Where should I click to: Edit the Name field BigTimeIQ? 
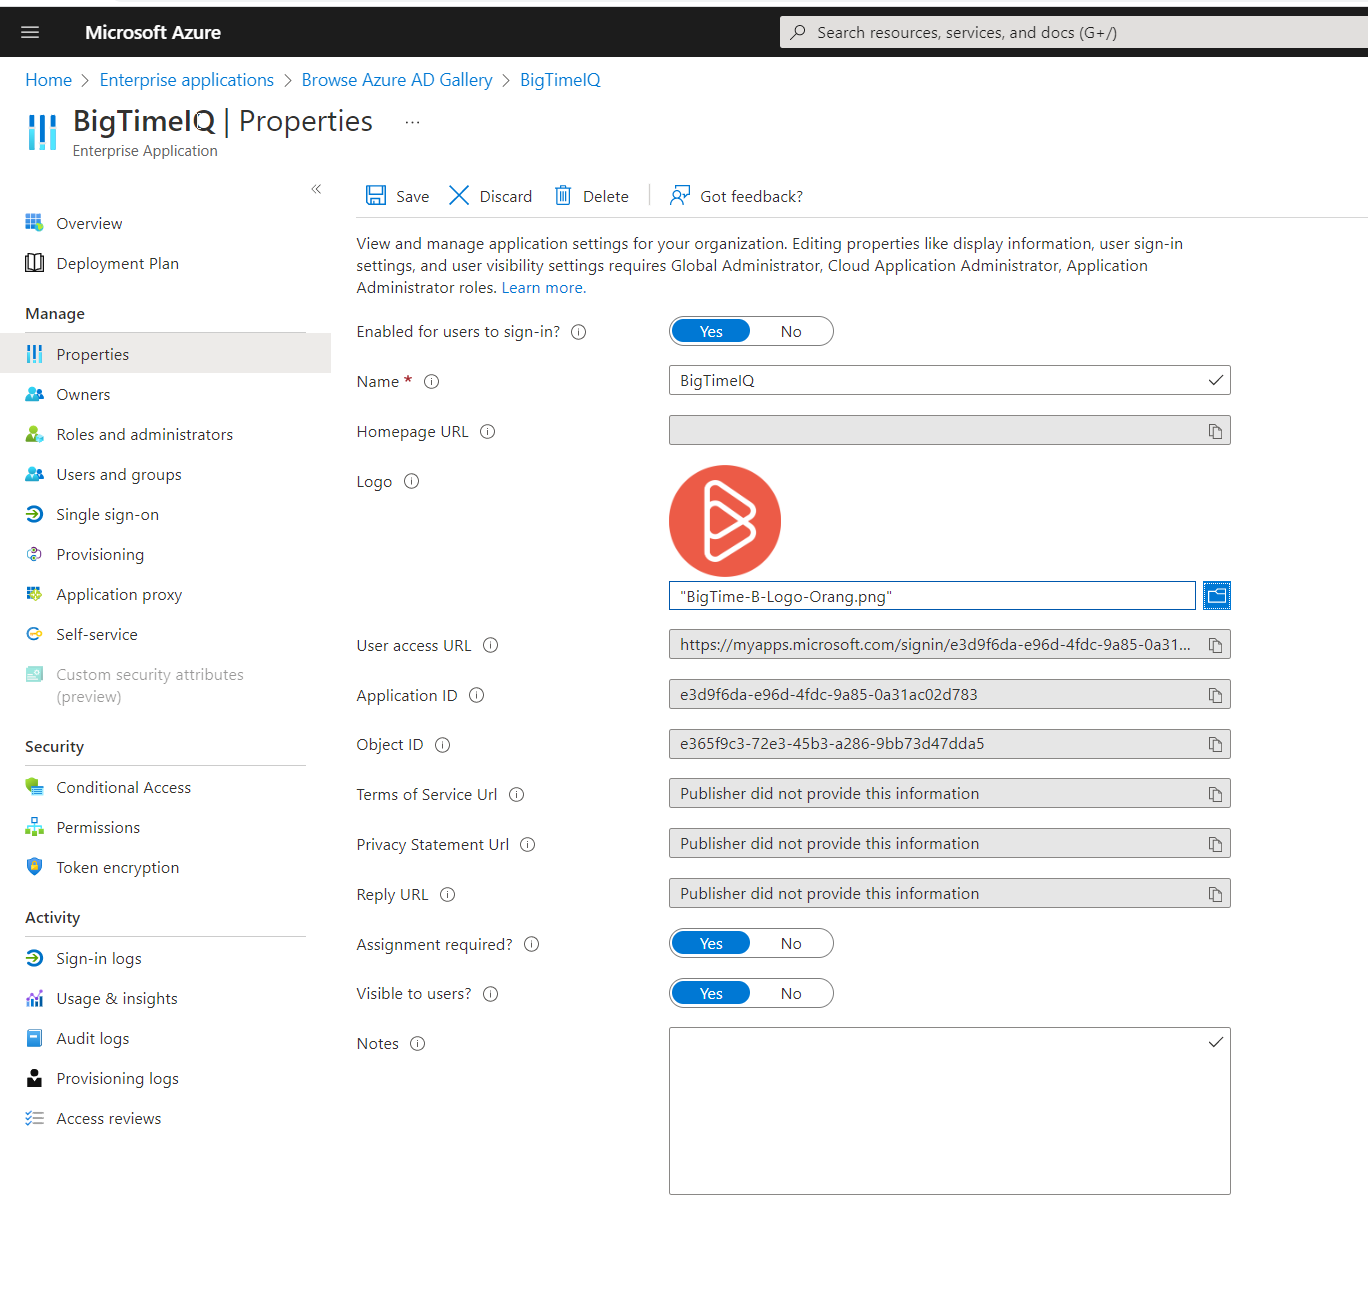pos(949,380)
